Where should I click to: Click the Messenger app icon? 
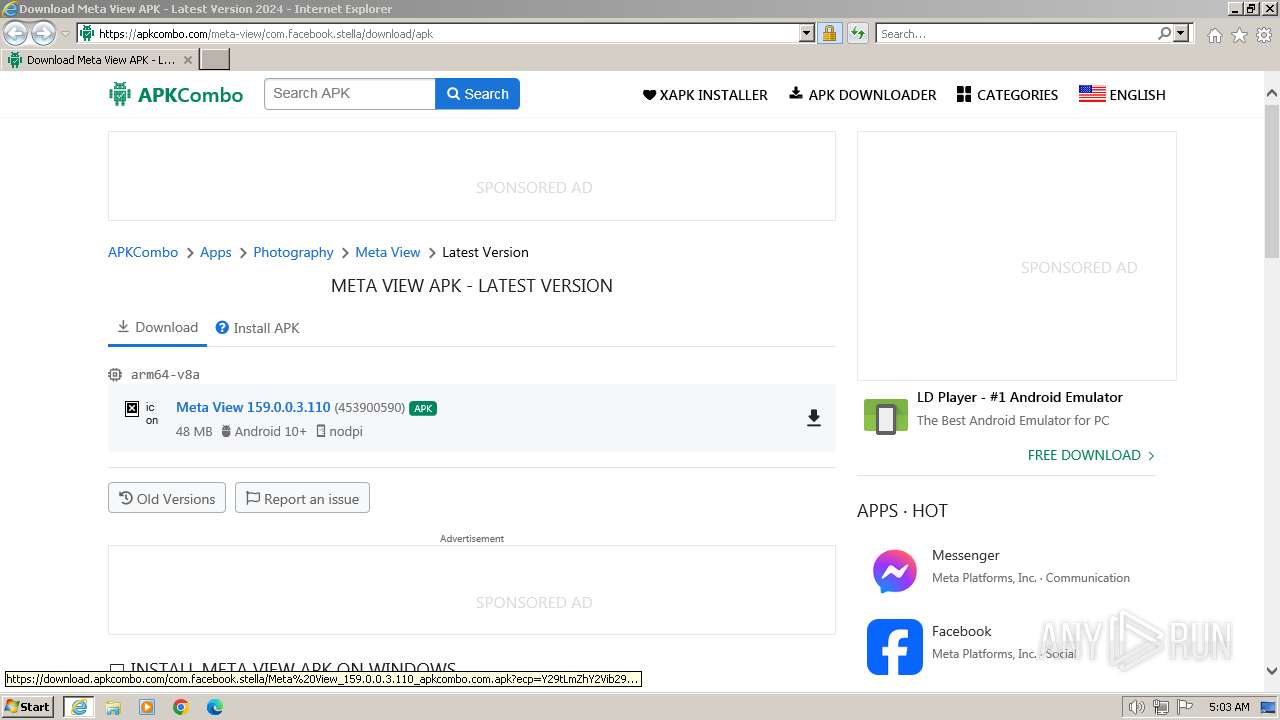point(894,571)
